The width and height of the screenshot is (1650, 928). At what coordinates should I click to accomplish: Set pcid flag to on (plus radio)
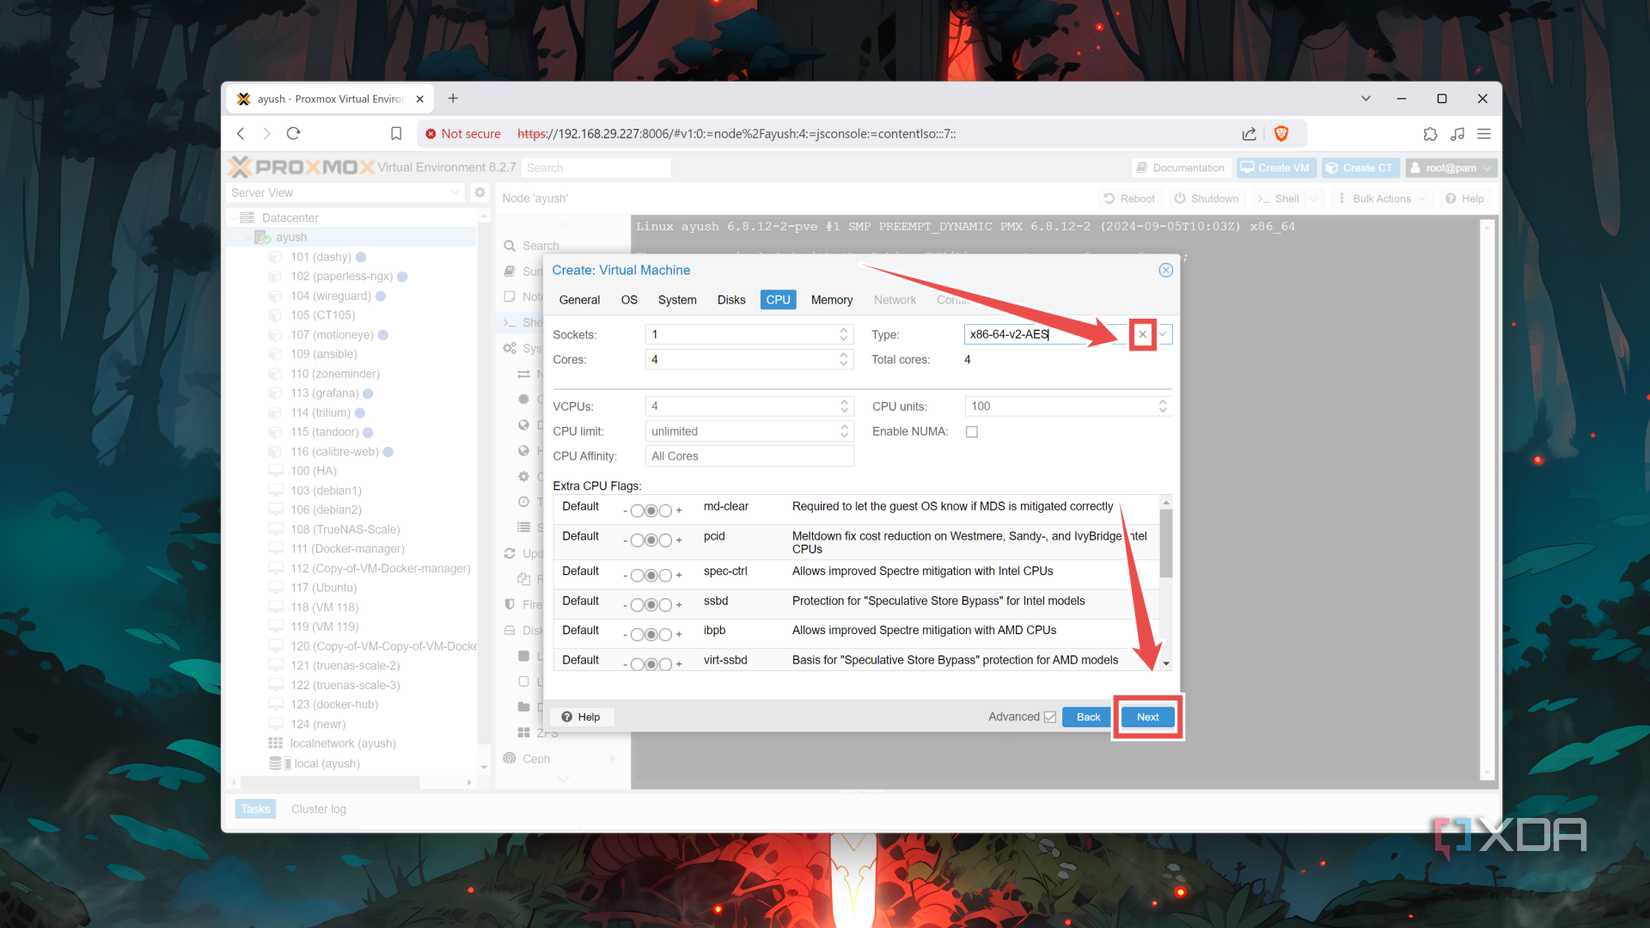665,540
